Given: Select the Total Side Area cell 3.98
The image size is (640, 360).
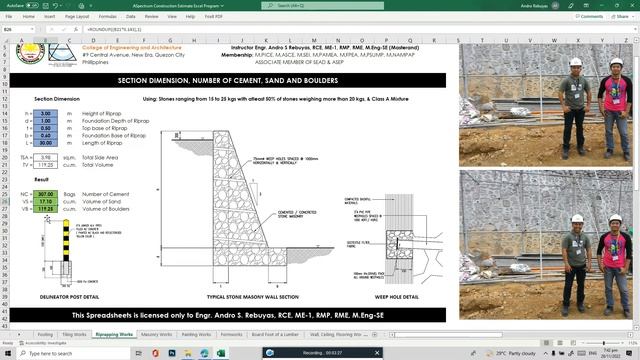Looking at the screenshot, I should (x=45, y=158).
